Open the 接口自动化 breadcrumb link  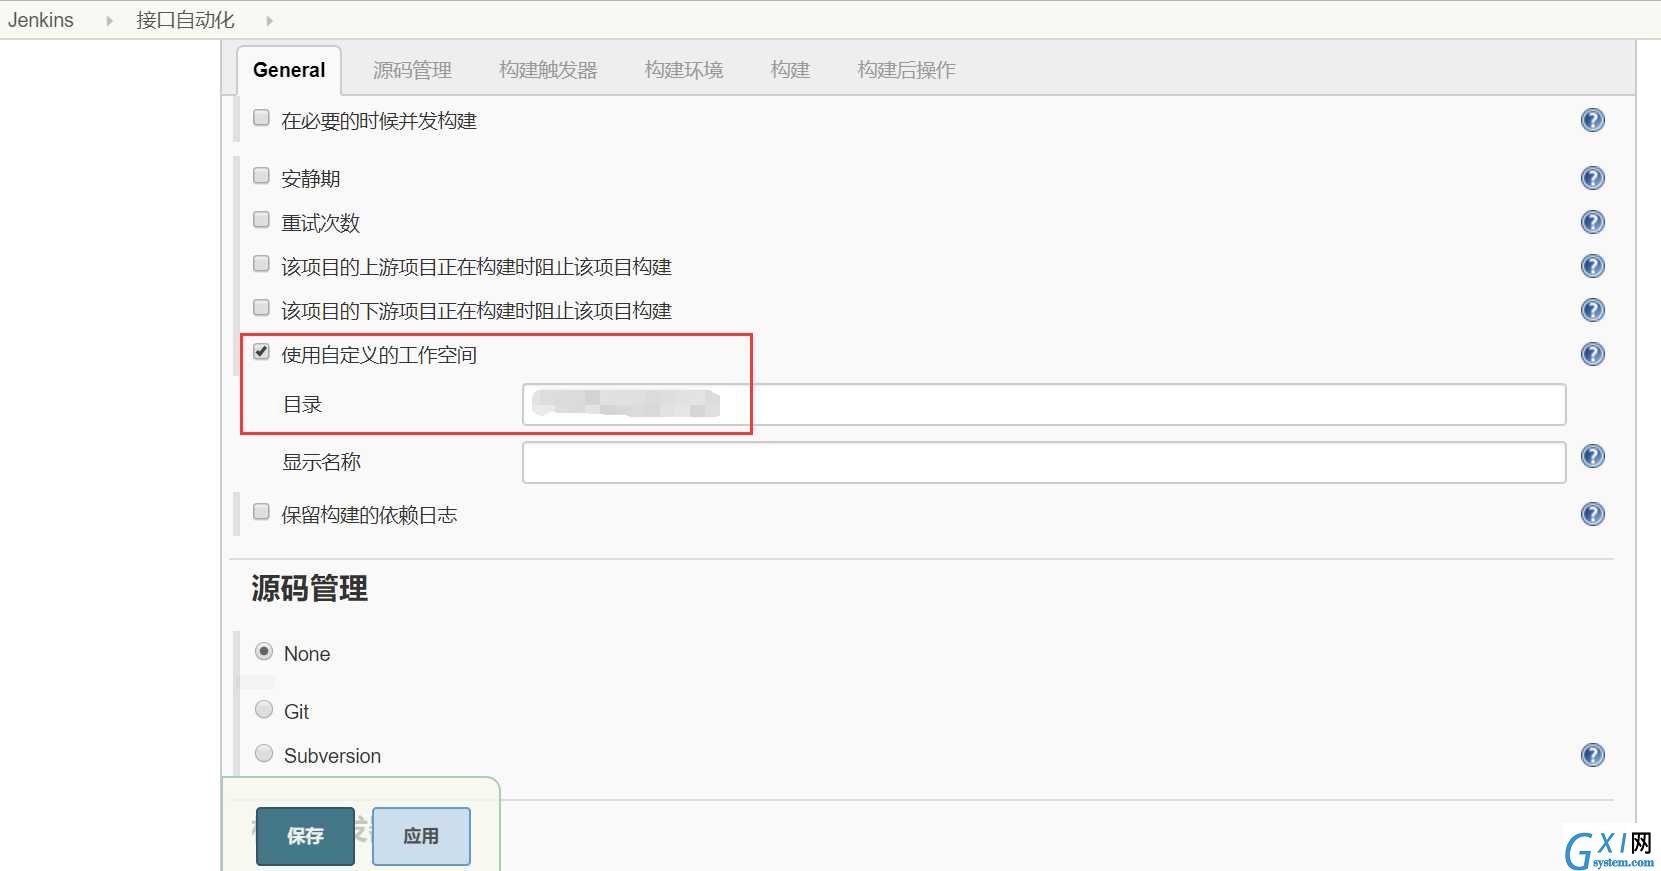pos(185,20)
